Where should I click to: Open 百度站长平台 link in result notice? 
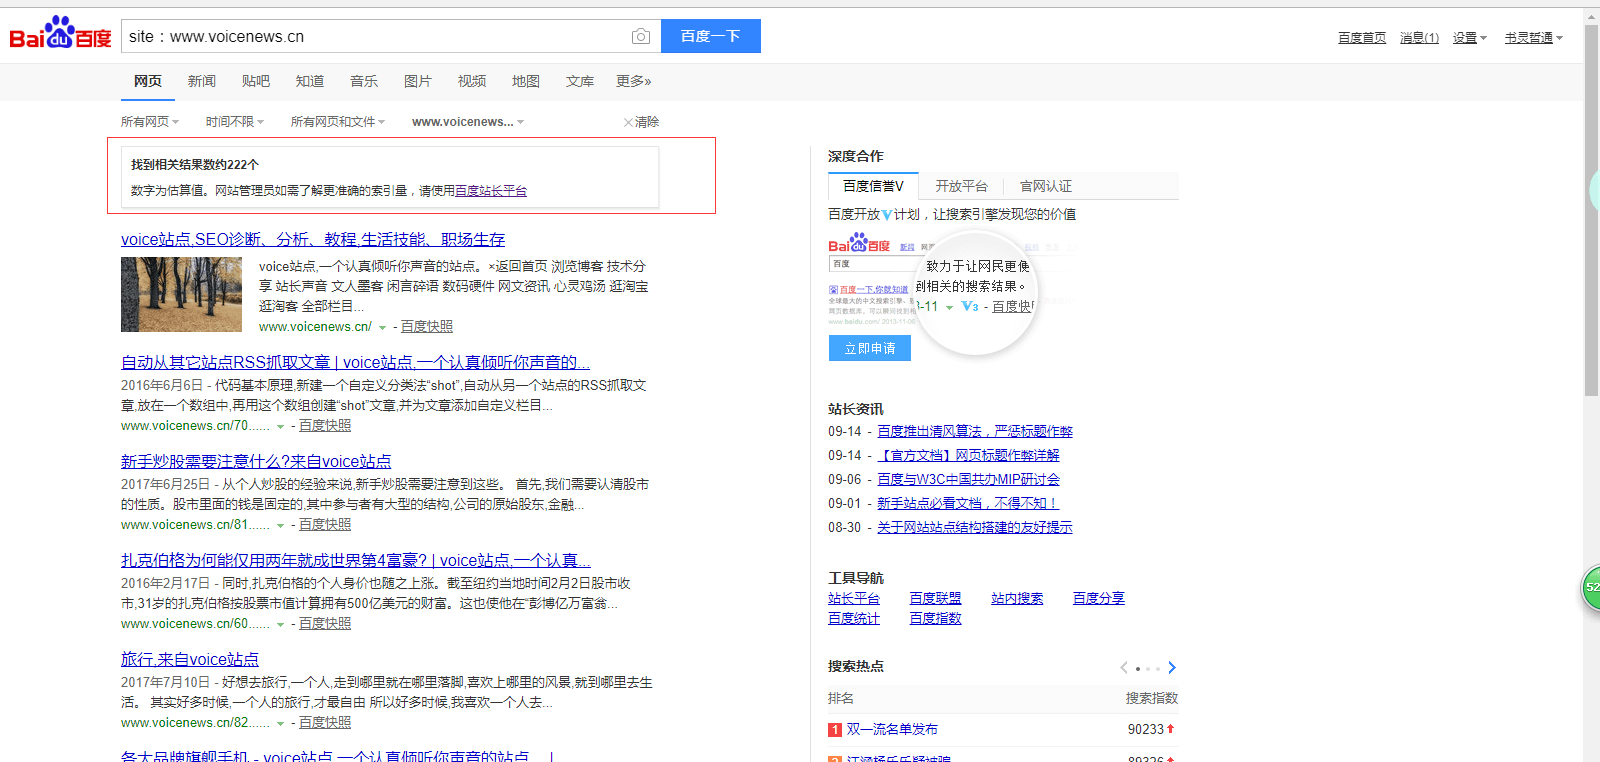point(491,190)
